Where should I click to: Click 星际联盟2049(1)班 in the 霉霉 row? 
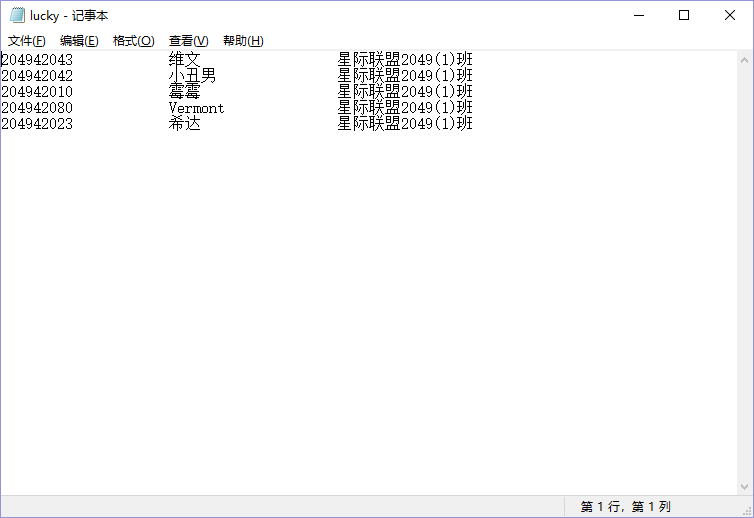(405, 91)
